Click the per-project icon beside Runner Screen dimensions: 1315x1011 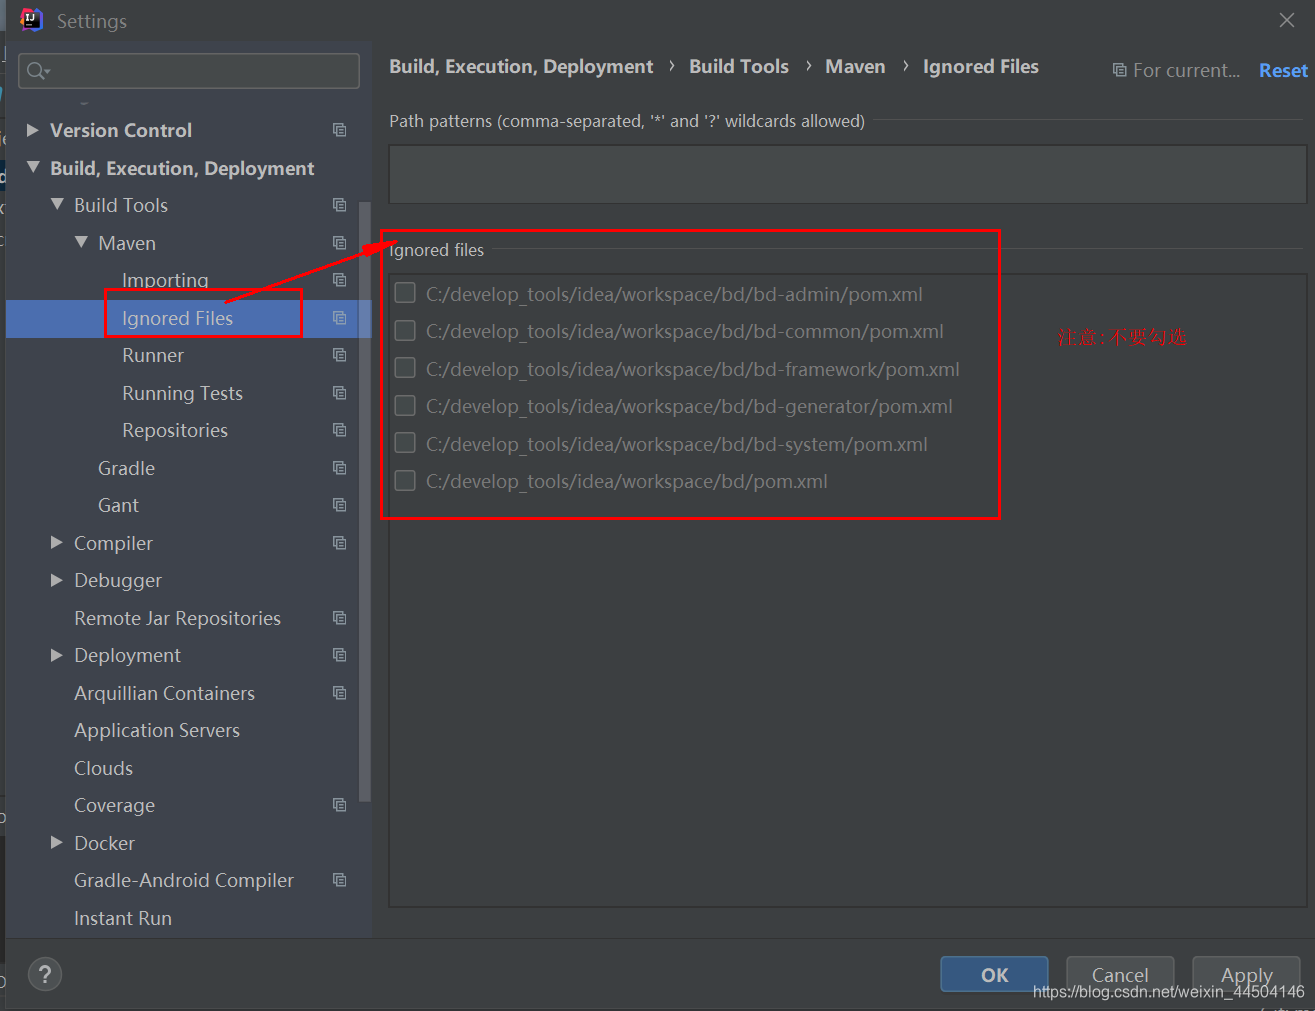339,355
